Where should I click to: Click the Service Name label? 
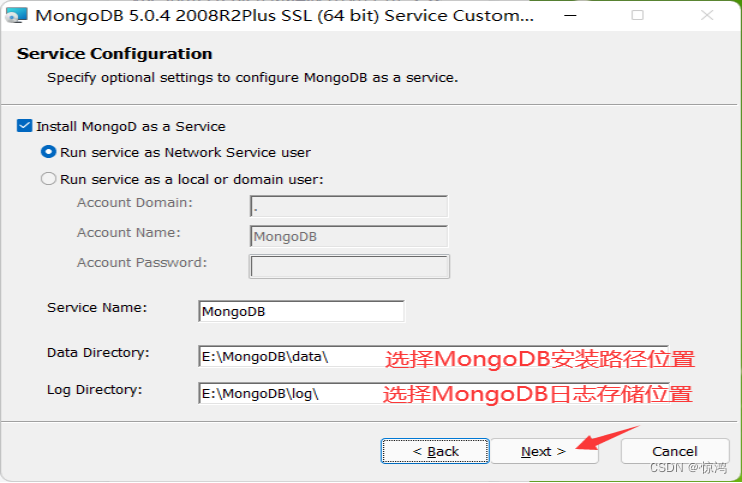(97, 307)
